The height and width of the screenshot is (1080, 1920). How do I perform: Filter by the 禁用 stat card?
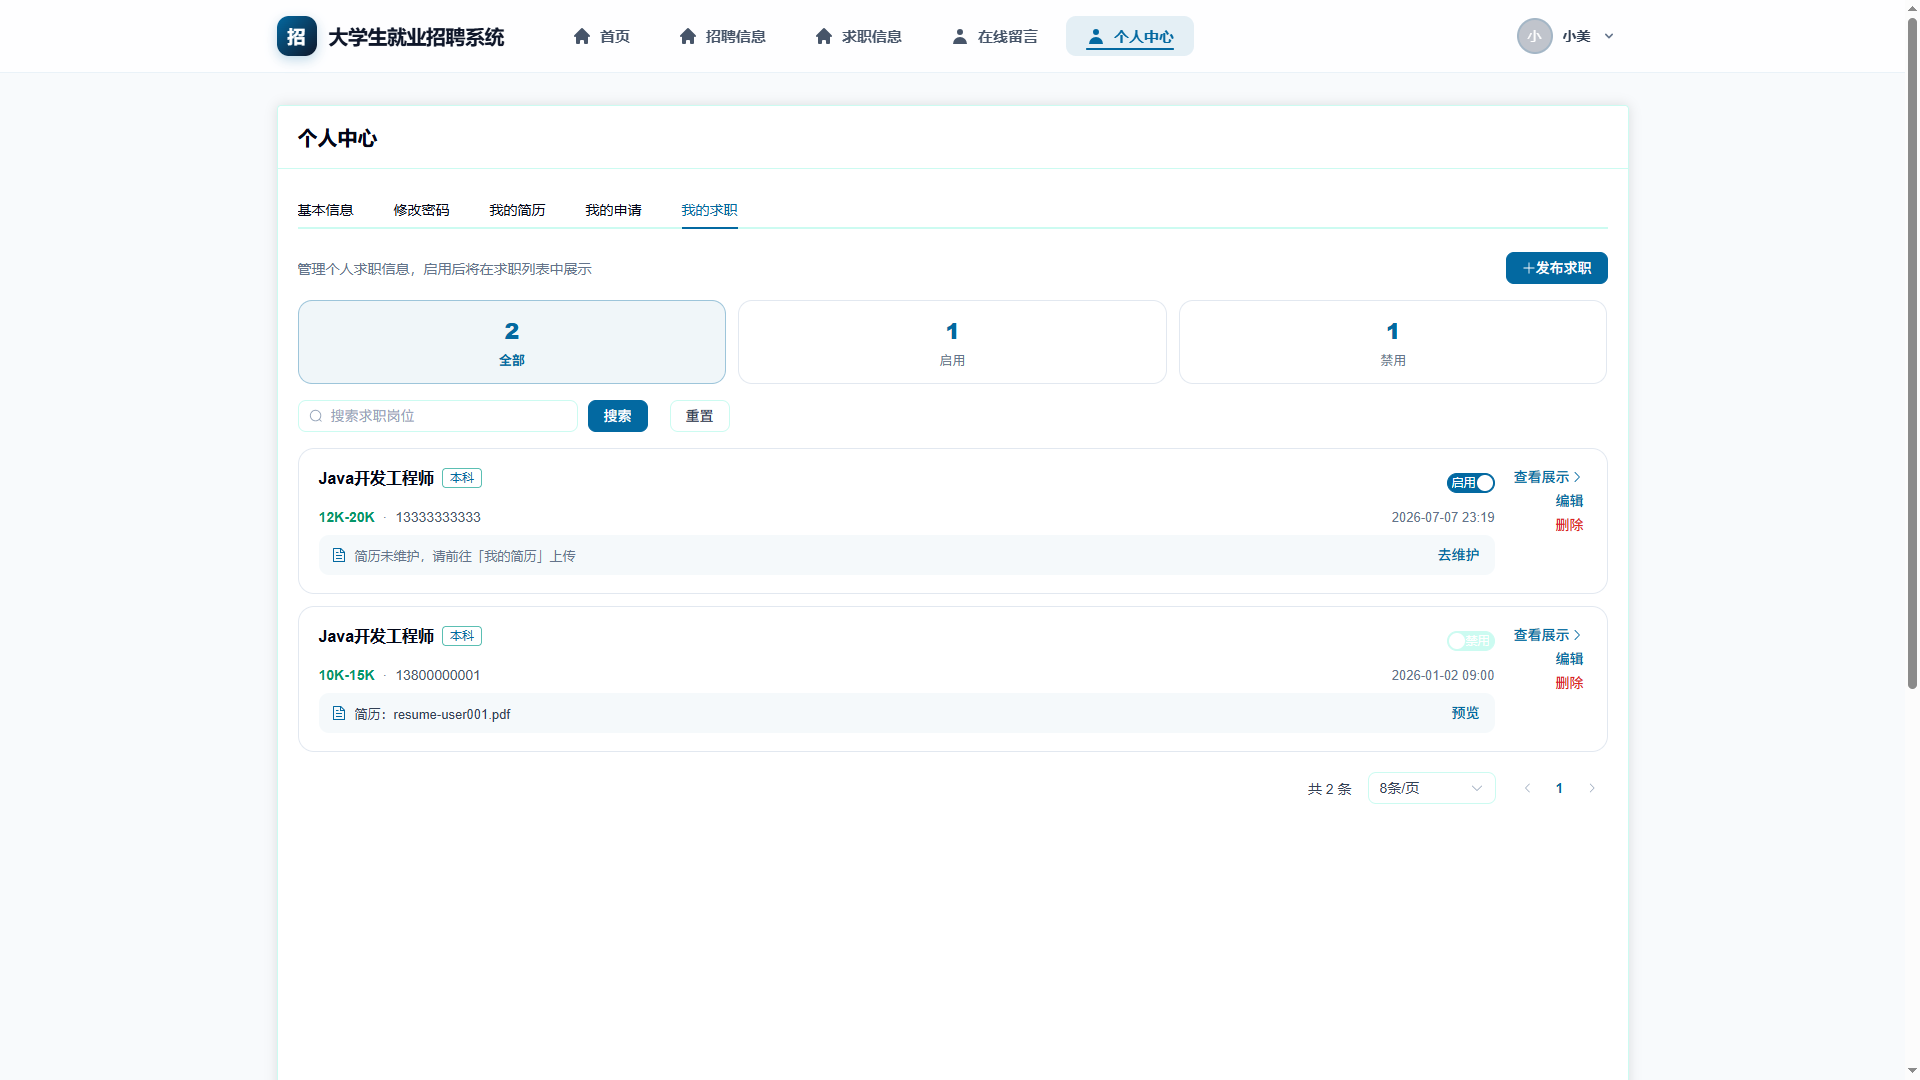[x=1393, y=342]
